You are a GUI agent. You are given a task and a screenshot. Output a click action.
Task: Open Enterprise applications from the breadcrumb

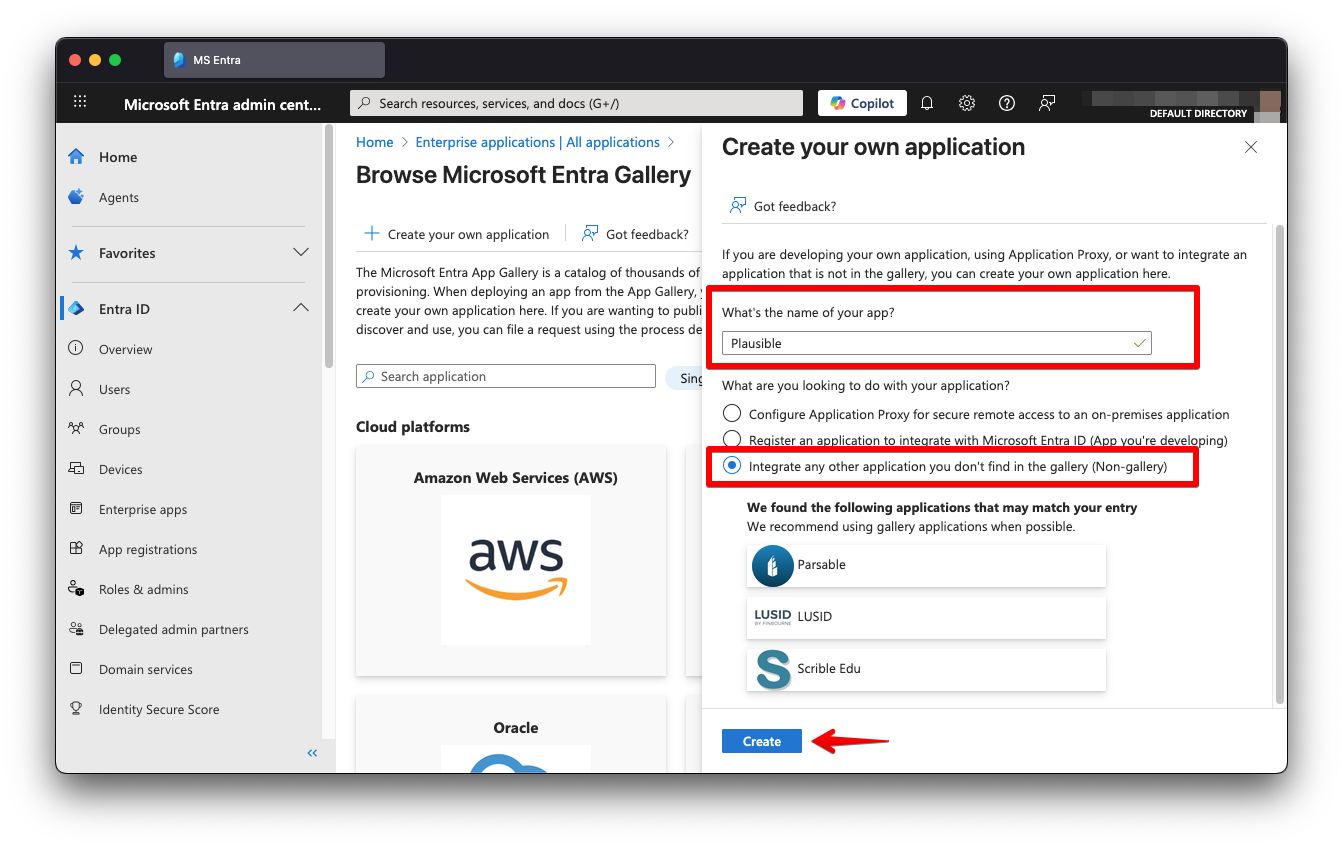(x=537, y=142)
